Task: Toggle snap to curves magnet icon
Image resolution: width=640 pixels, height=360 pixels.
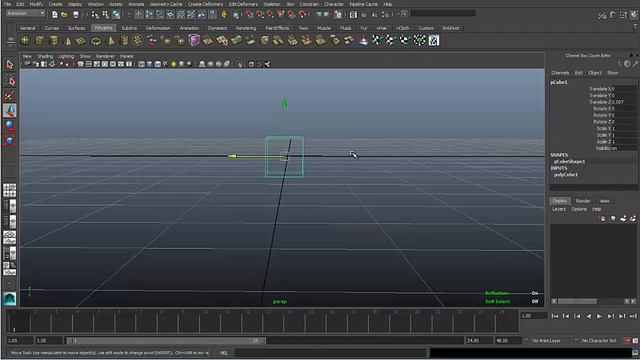Action: 260,14
